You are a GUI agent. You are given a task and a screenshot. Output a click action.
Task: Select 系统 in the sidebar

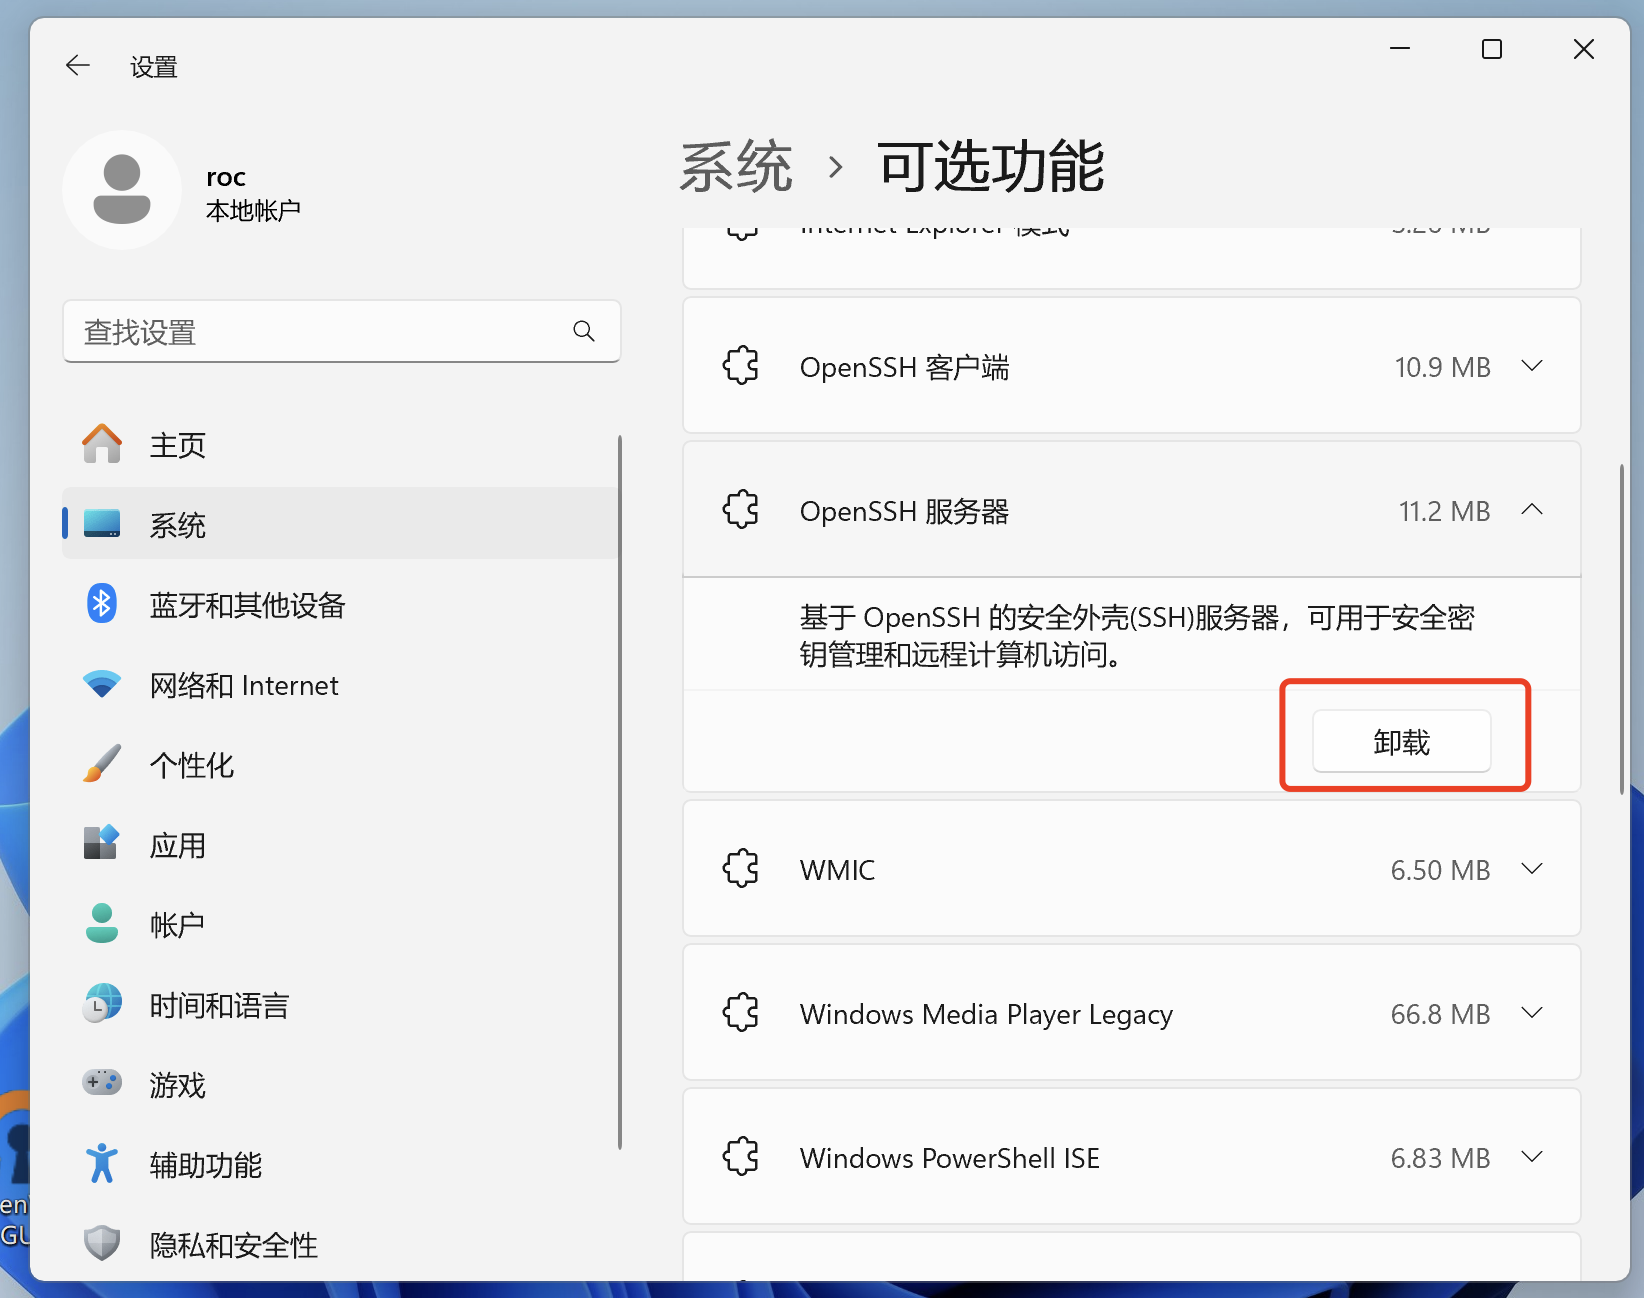point(341,524)
